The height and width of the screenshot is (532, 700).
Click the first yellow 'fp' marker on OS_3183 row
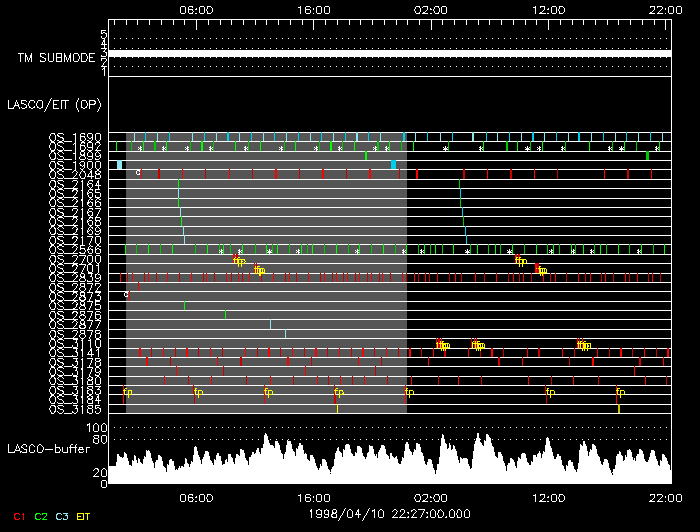(x=127, y=392)
